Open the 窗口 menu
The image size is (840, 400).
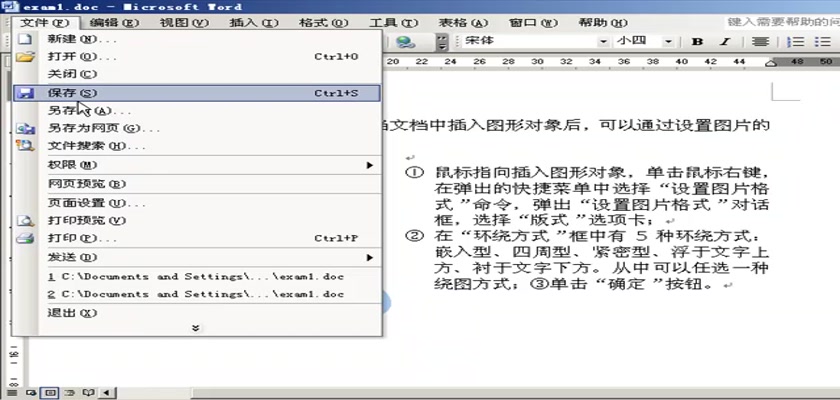click(534, 22)
